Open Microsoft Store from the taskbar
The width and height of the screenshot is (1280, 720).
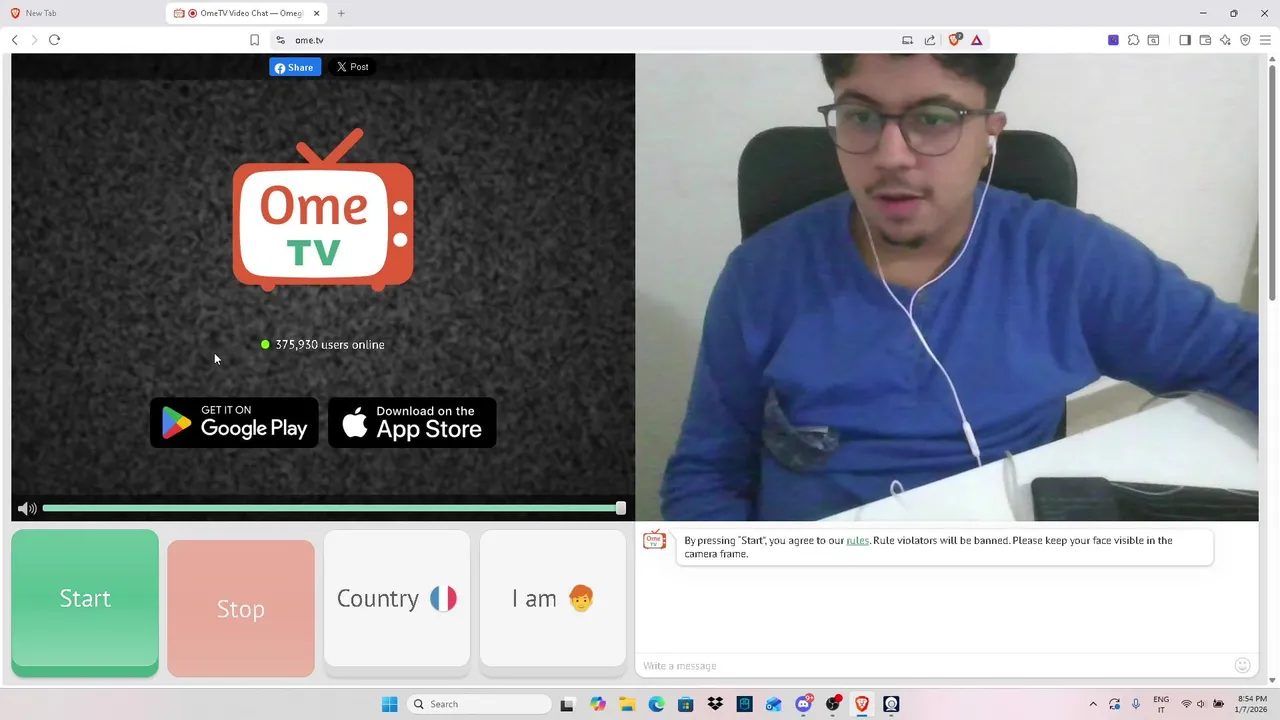pos(685,704)
